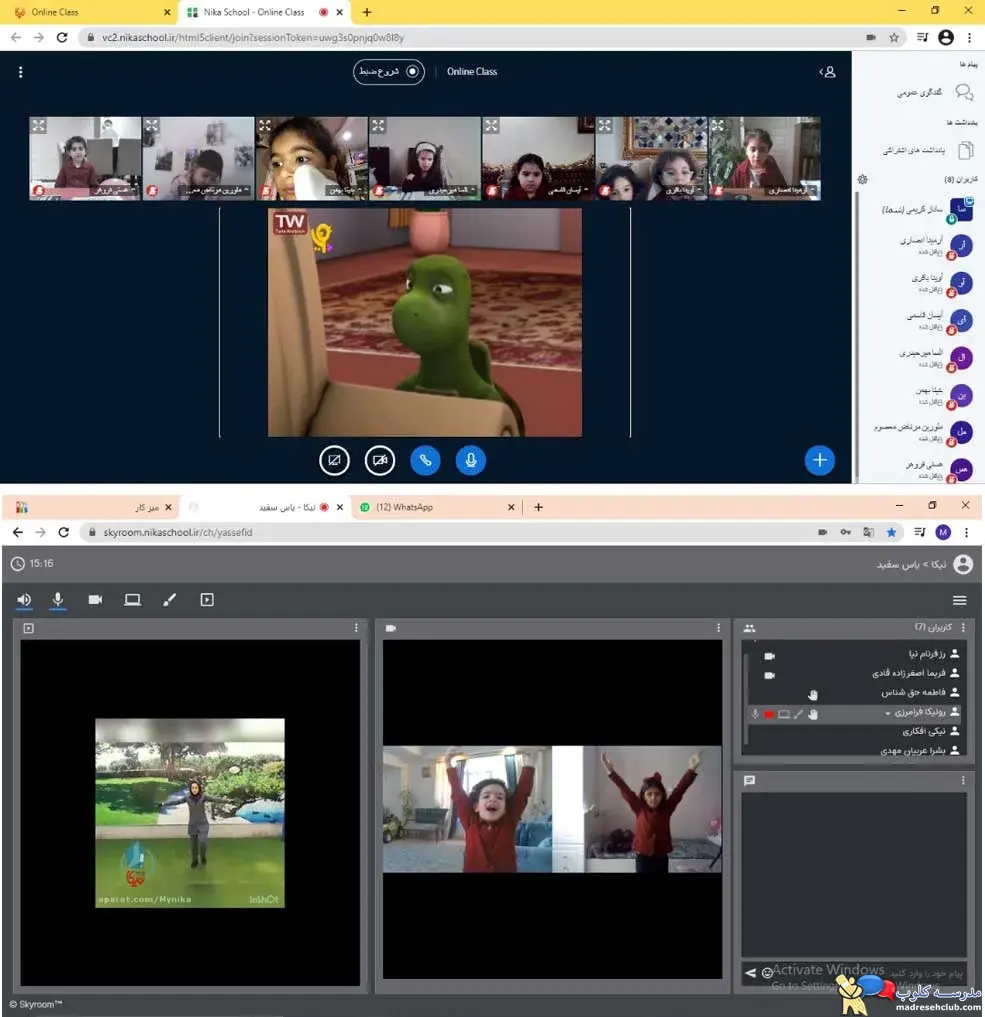
Task: Open the media player icon in Skyroom toolbar
Action: point(207,600)
